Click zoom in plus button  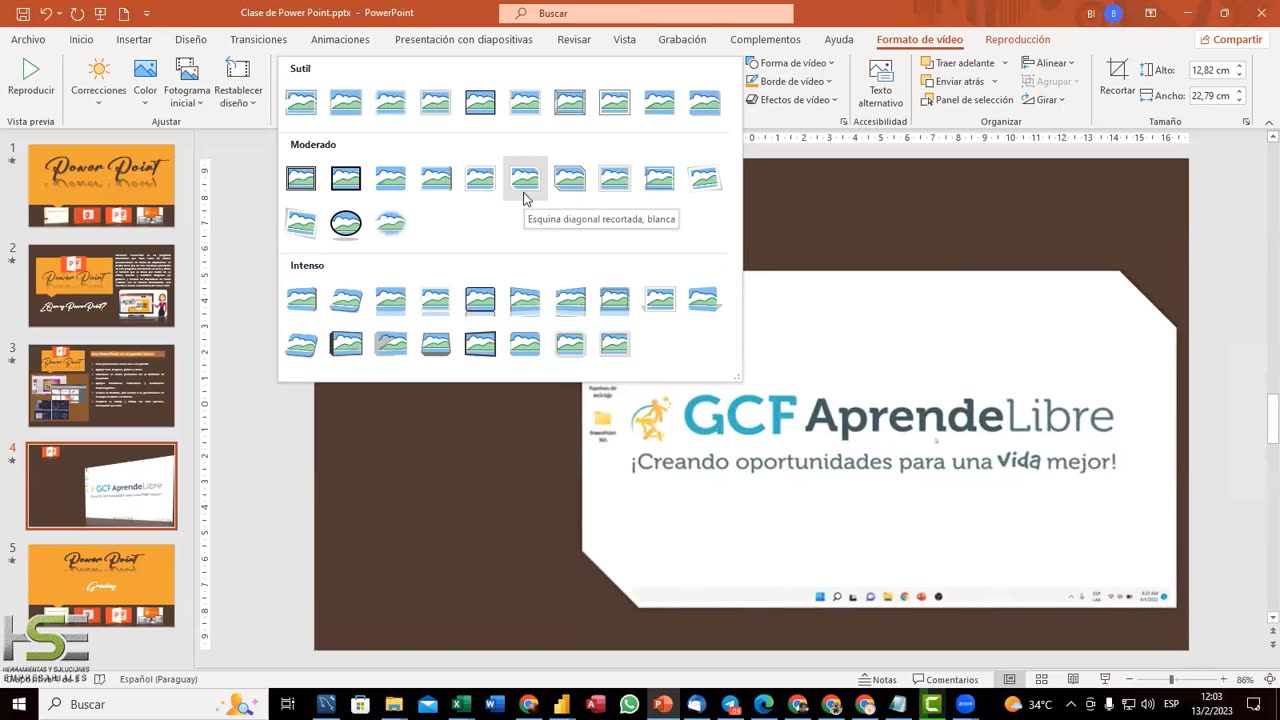pos(1222,679)
